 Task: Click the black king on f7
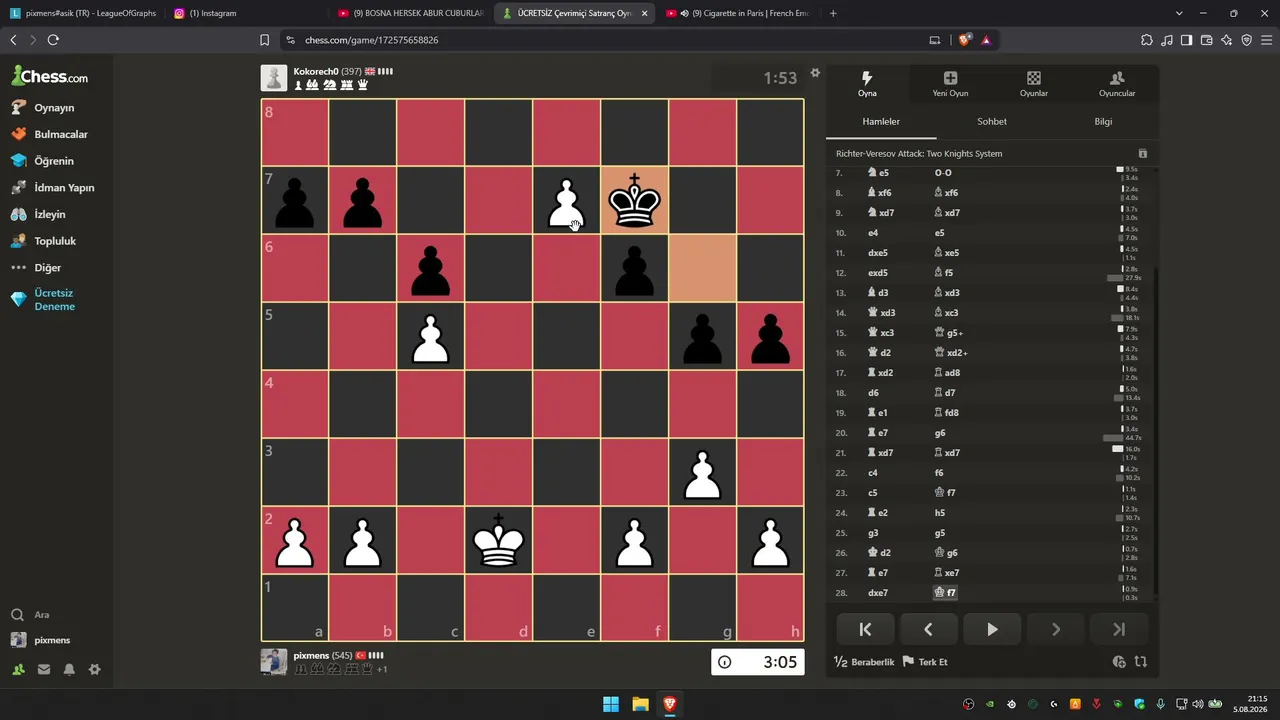pyautogui.click(x=634, y=200)
